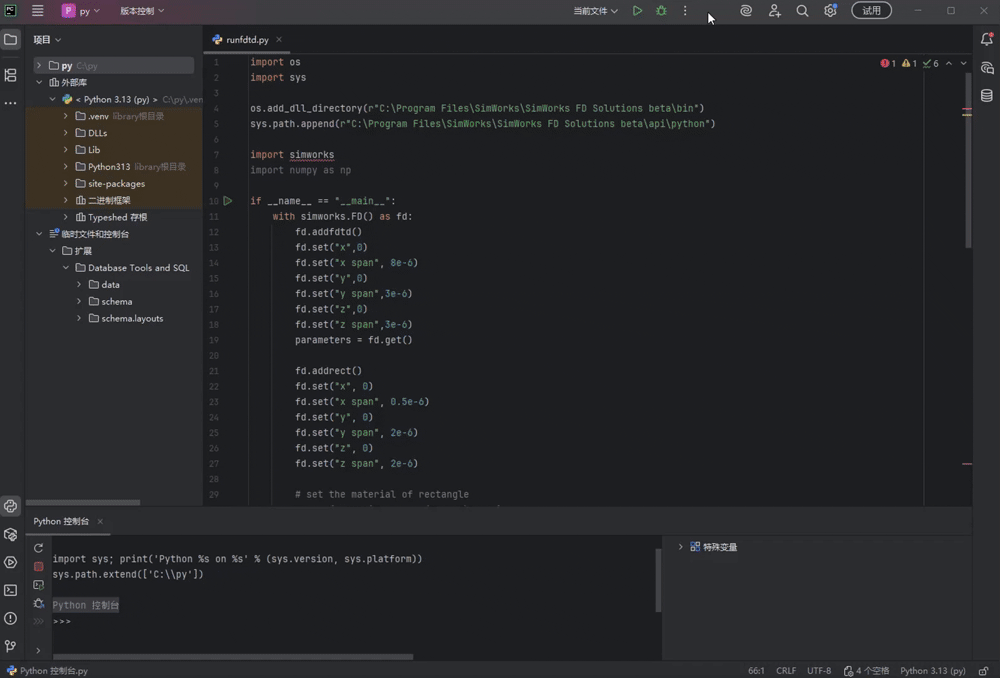Open the py project dropdown

point(81,11)
